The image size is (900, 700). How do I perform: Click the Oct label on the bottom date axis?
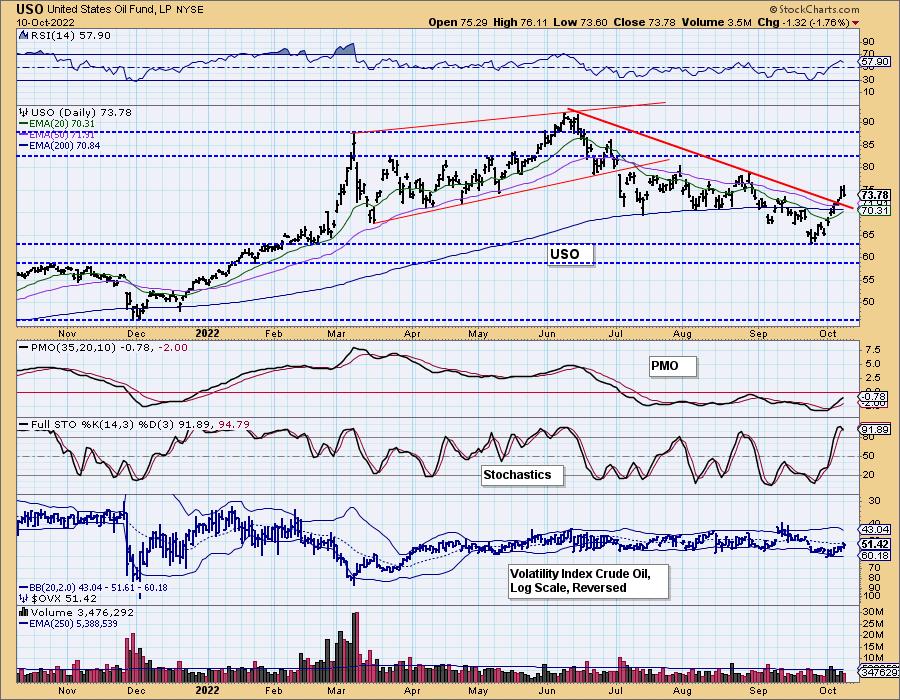point(828,690)
